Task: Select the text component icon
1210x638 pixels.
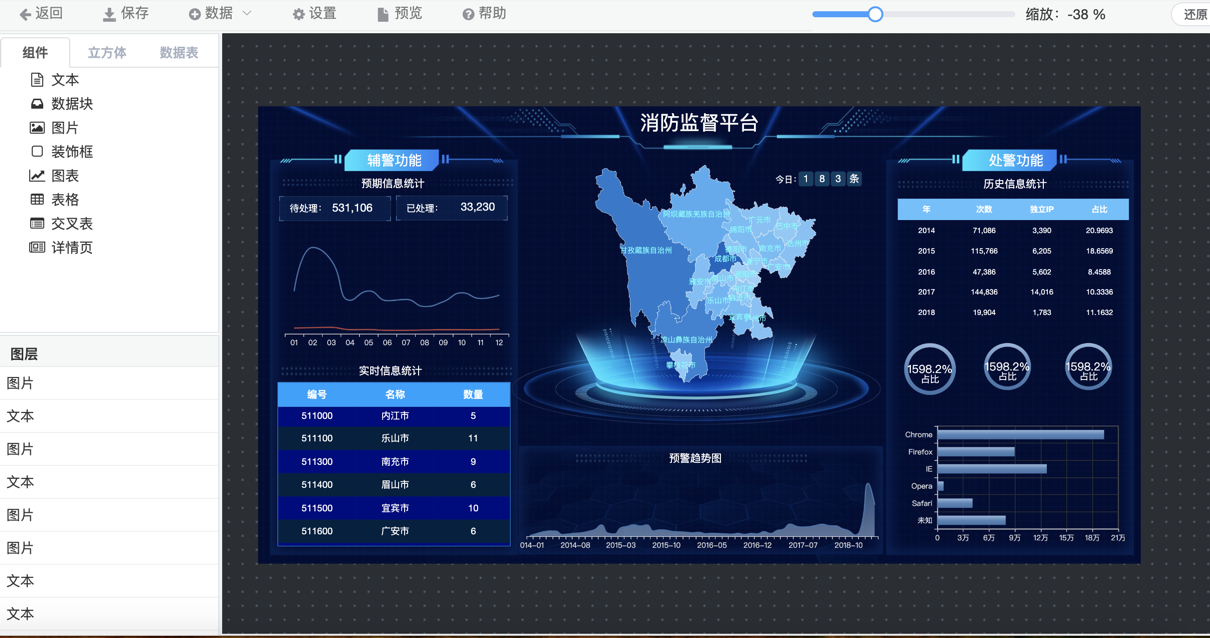Action: [37, 80]
